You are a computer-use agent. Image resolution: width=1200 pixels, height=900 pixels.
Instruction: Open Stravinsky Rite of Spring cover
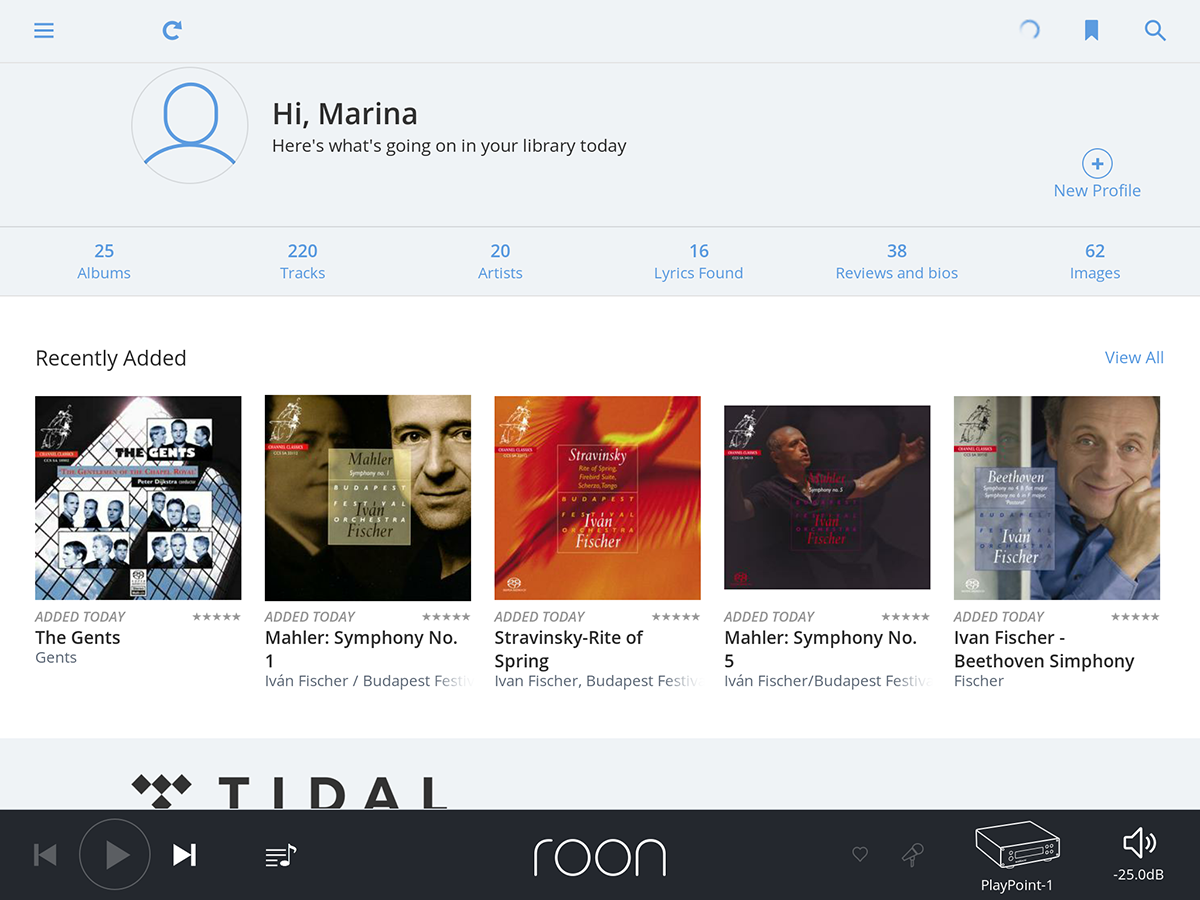click(x=597, y=498)
